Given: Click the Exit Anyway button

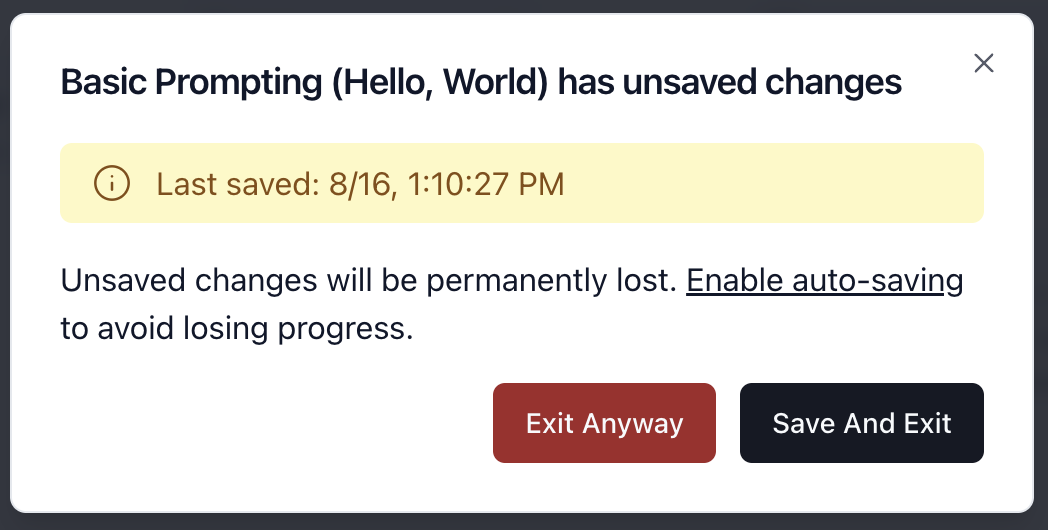Looking at the screenshot, I should click(x=604, y=423).
